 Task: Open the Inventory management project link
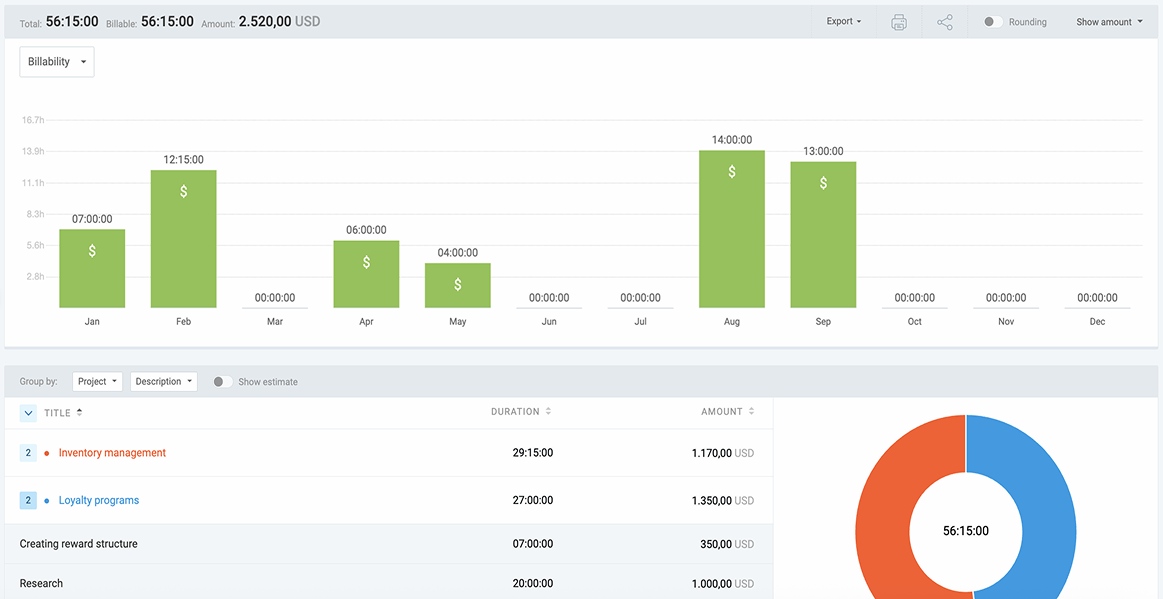pyautogui.click(x=112, y=452)
